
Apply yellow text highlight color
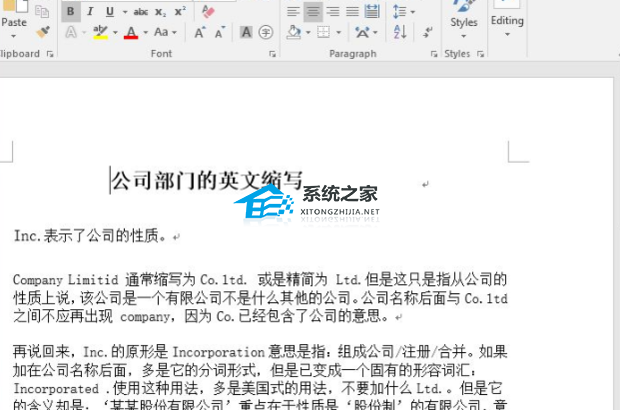(100, 32)
